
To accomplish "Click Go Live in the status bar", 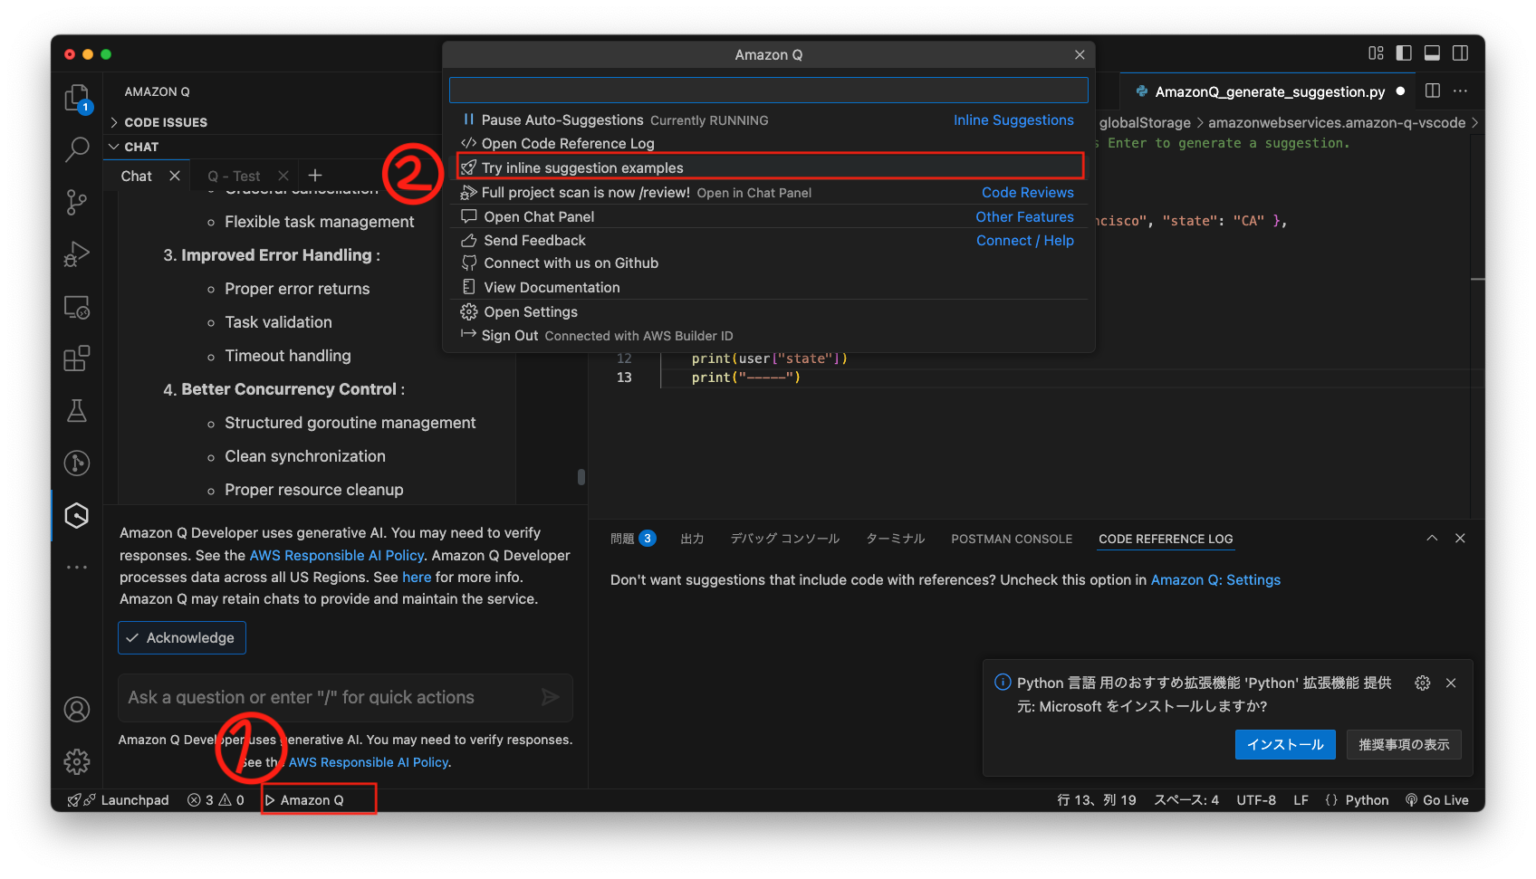I will click(1437, 799).
